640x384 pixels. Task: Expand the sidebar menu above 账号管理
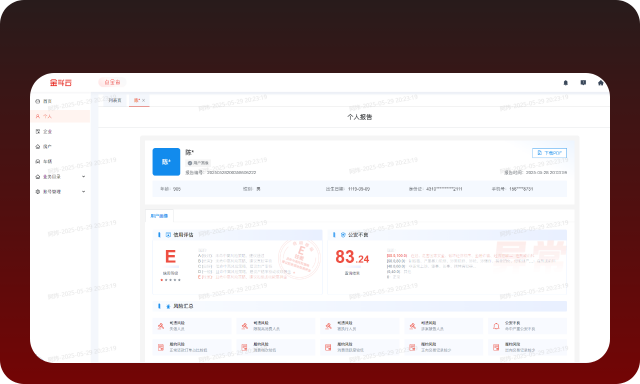(x=84, y=177)
